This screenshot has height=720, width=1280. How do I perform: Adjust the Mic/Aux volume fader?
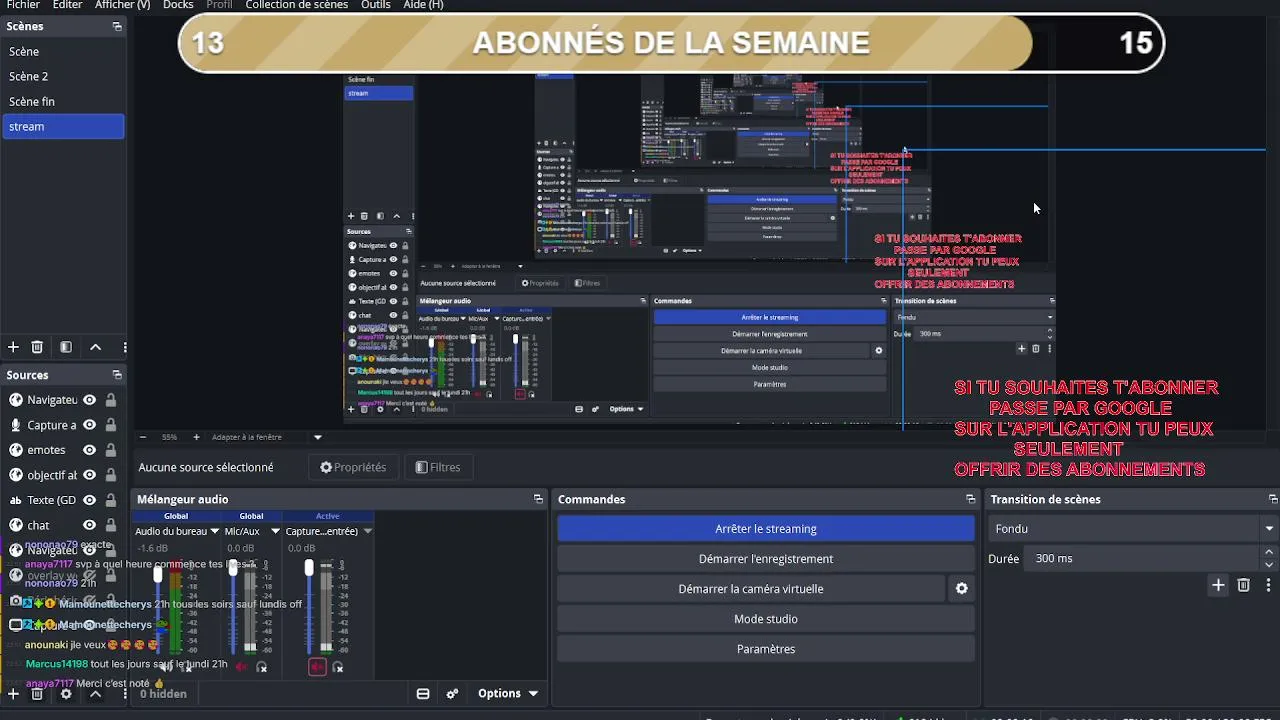[x=233, y=567]
